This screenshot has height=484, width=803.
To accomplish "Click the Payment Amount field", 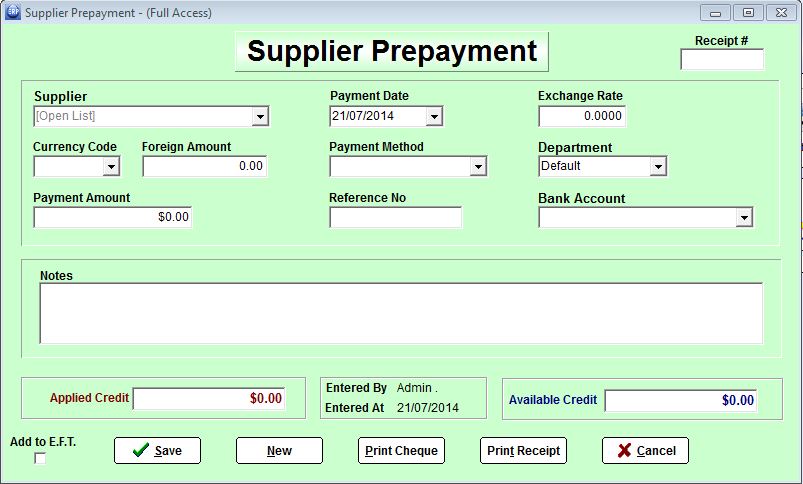I will [x=112, y=217].
